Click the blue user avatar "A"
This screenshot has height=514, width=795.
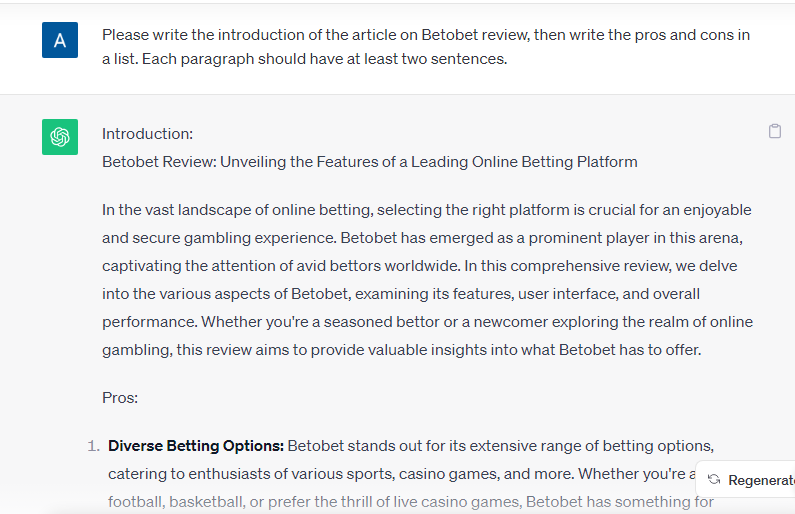pyautogui.click(x=60, y=40)
